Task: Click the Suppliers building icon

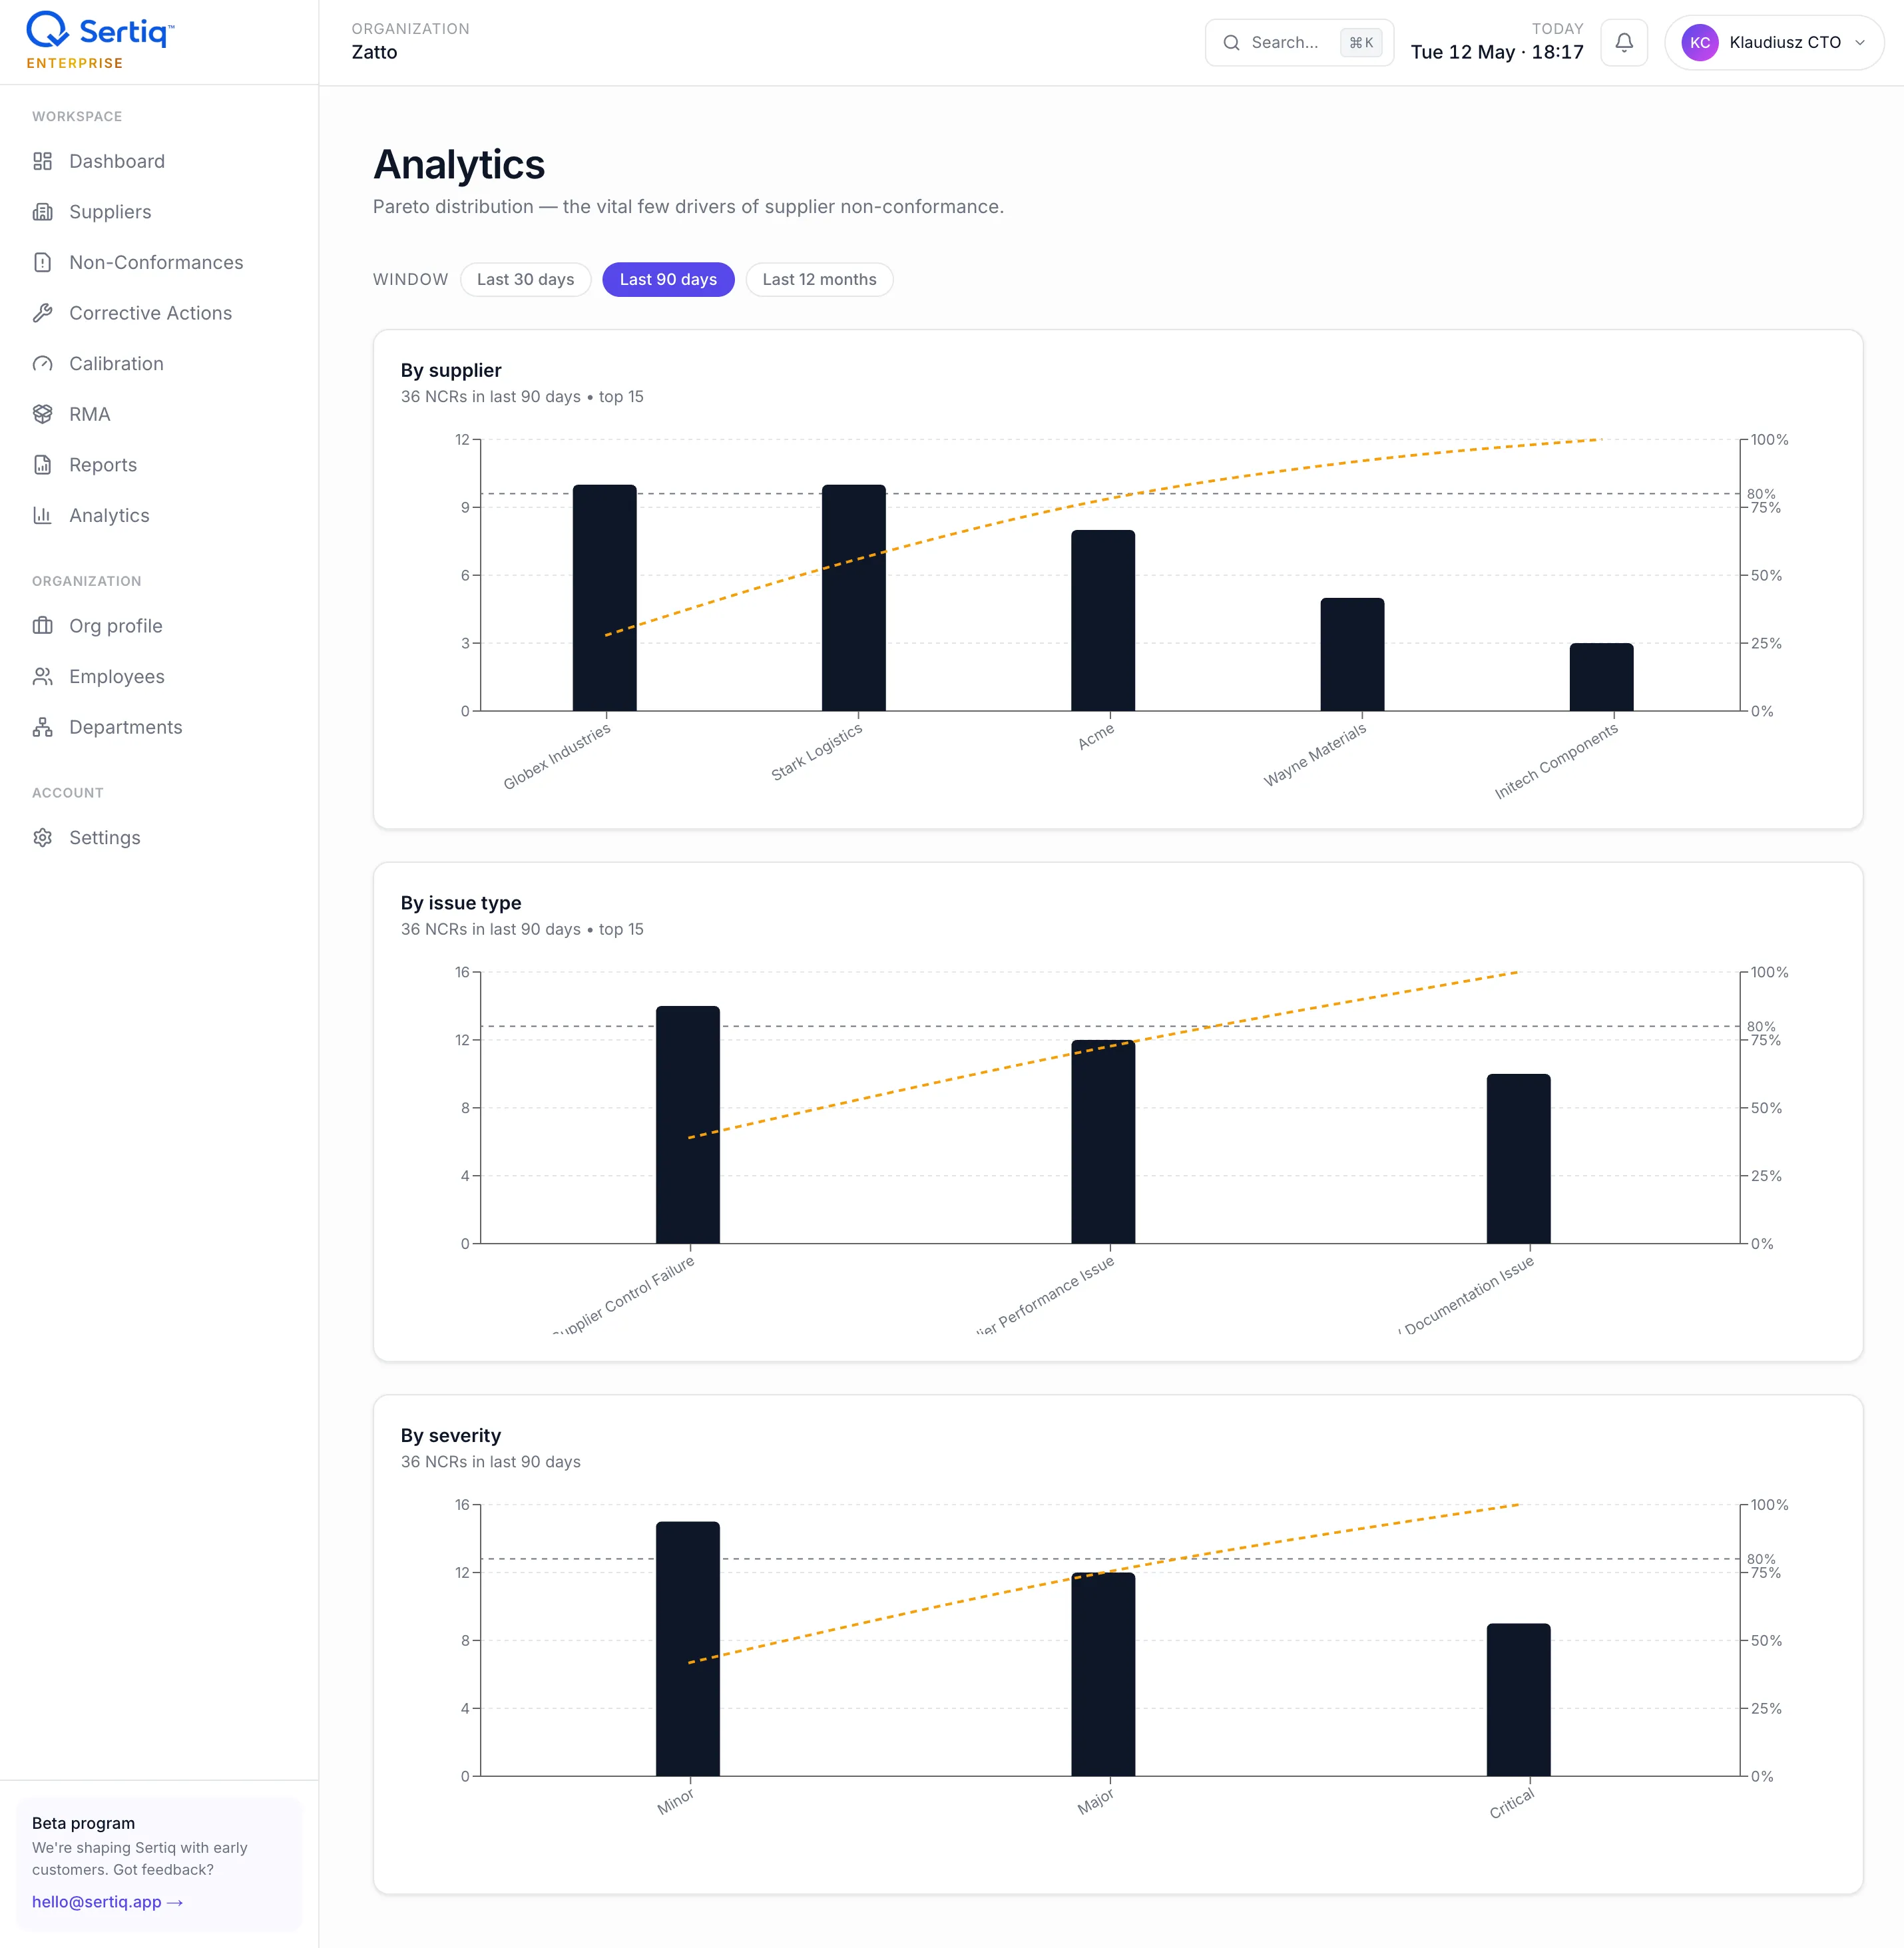Action: (x=42, y=212)
